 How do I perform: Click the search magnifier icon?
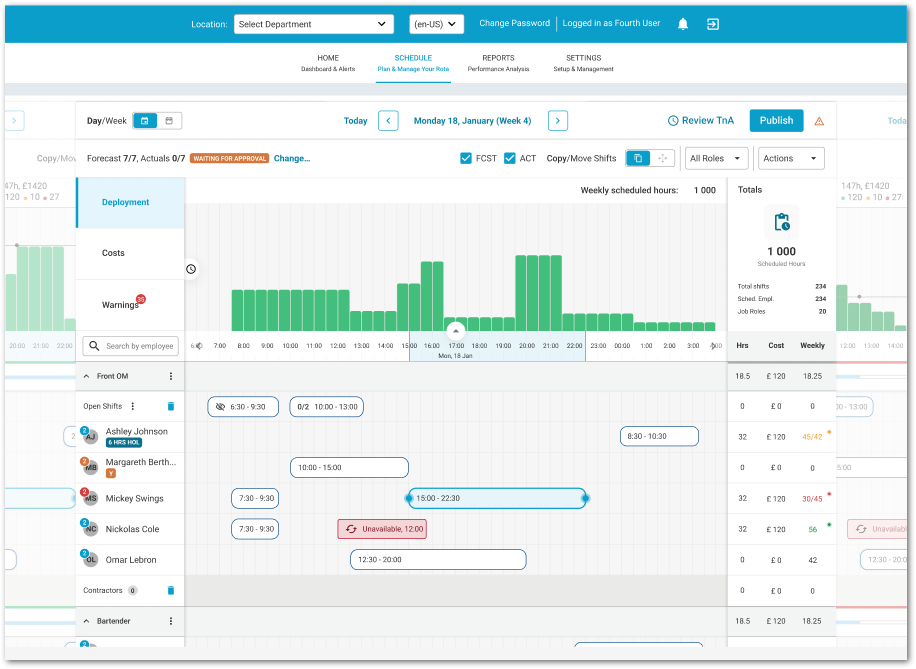pyautogui.click(x=94, y=346)
